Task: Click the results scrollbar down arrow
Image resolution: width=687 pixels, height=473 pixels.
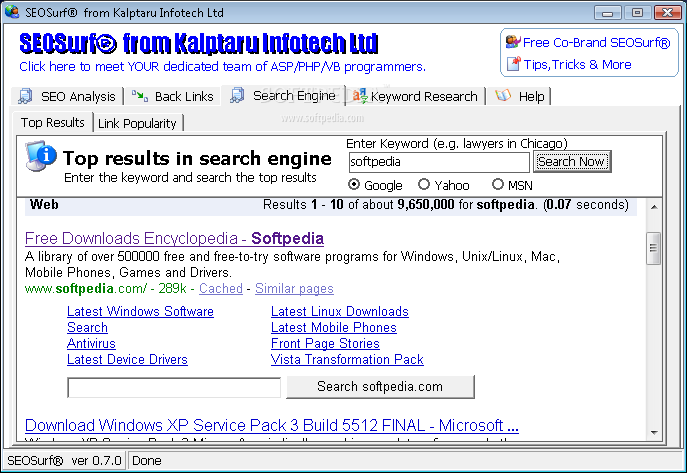Action: (x=654, y=433)
